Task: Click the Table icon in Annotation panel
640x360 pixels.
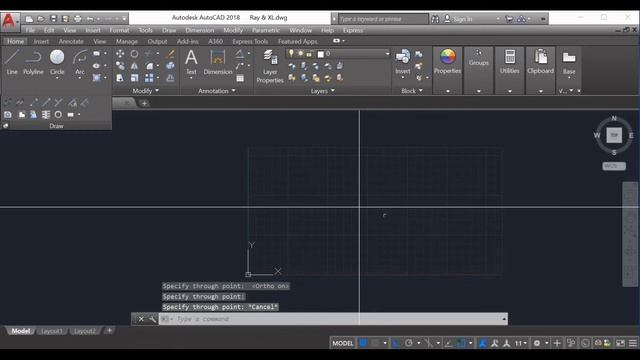Action: (240, 78)
